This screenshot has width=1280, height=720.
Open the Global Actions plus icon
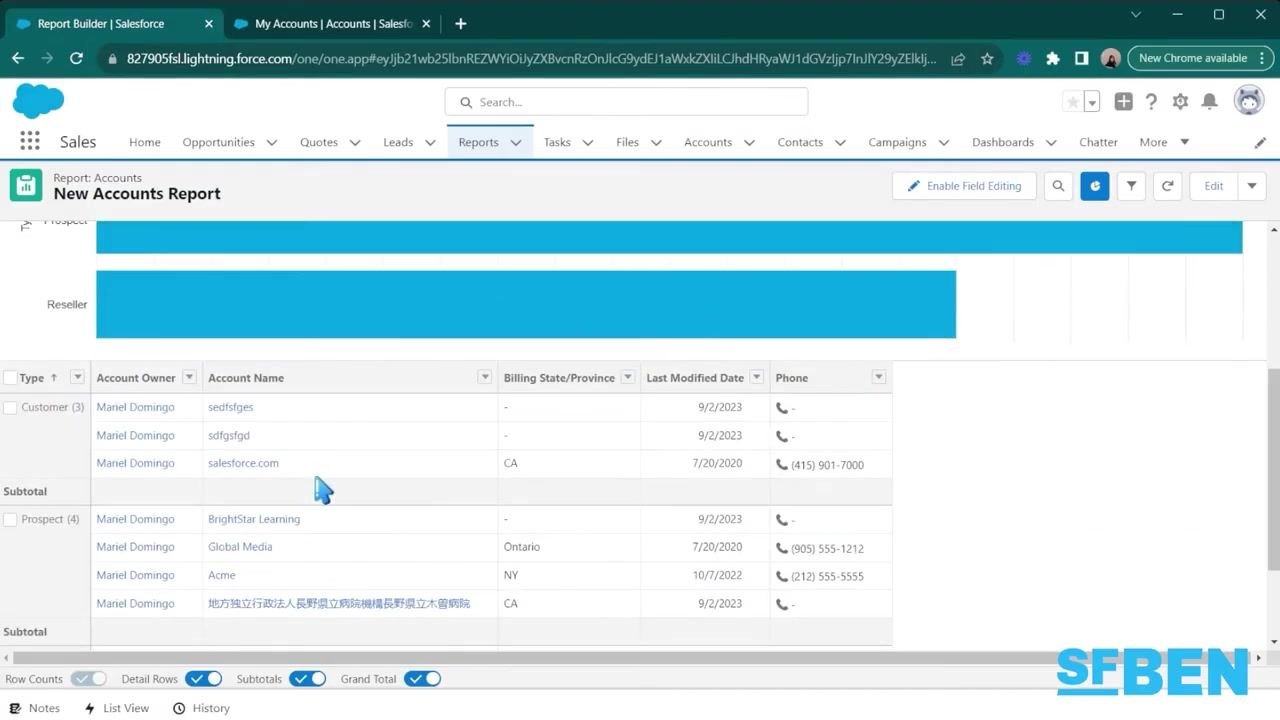pos(1123,101)
